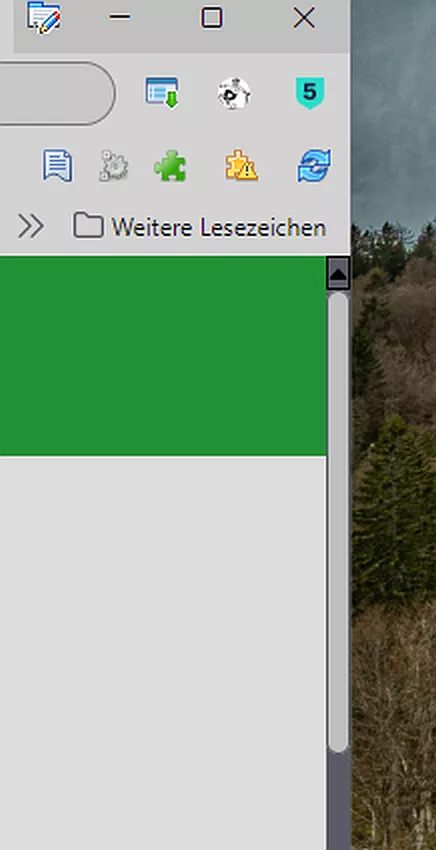Click the yellow puzzle piece with warning sign
Viewport: 436px width, 850px height.
pos(241,165)
